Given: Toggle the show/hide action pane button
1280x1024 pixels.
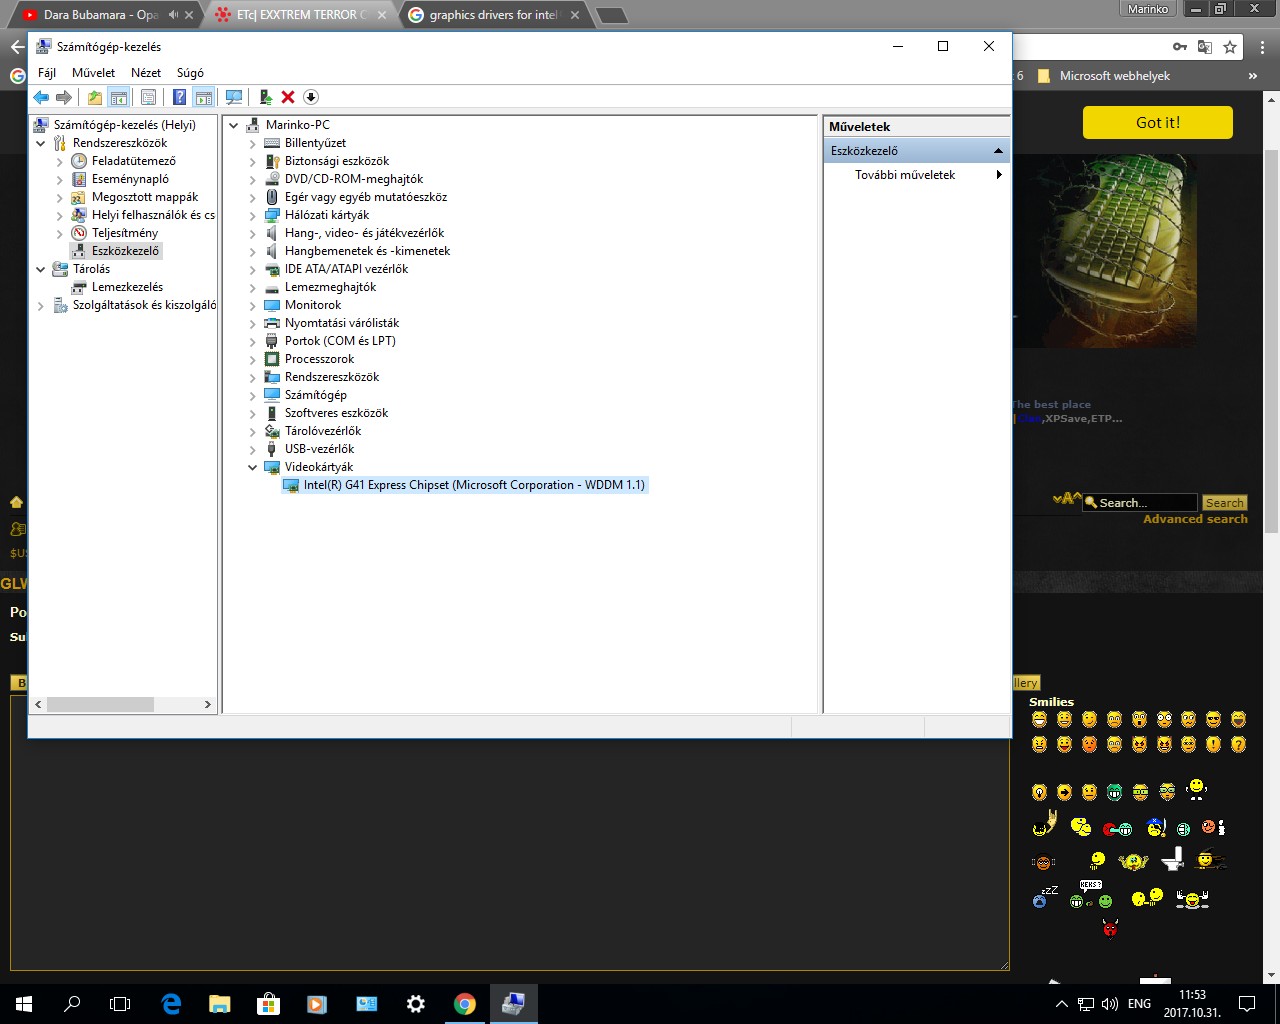Looking at the screenshot, I should (x=204, y=97).
